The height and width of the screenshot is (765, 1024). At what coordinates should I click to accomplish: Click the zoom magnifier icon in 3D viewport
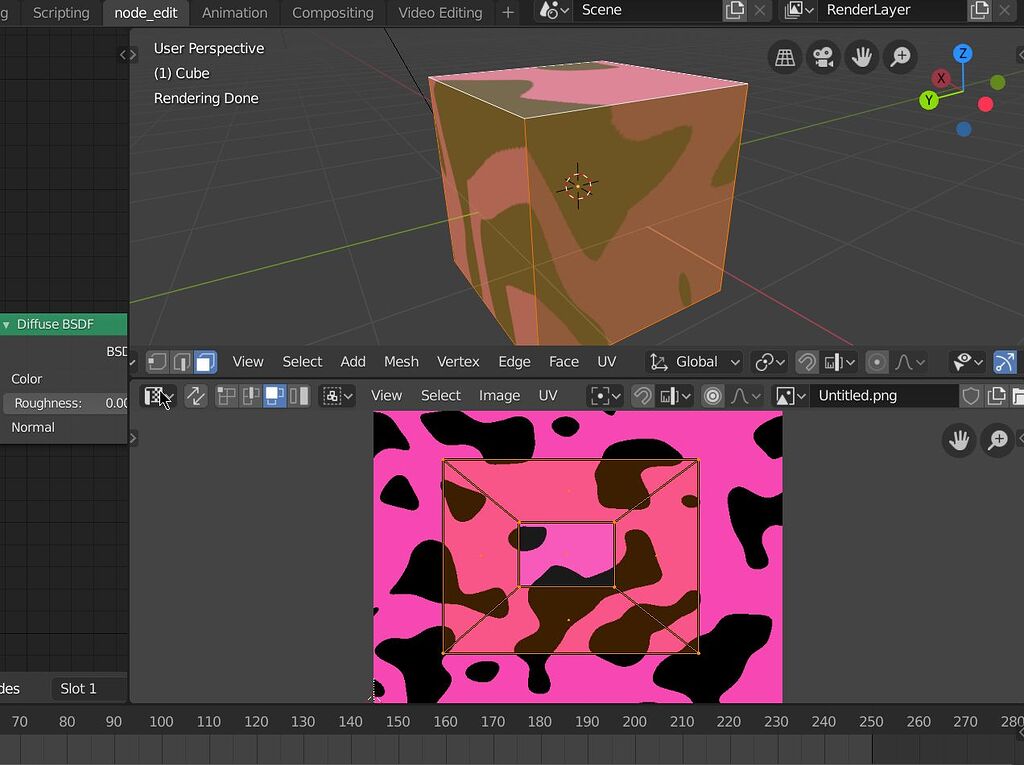click(x=901, y=57)
